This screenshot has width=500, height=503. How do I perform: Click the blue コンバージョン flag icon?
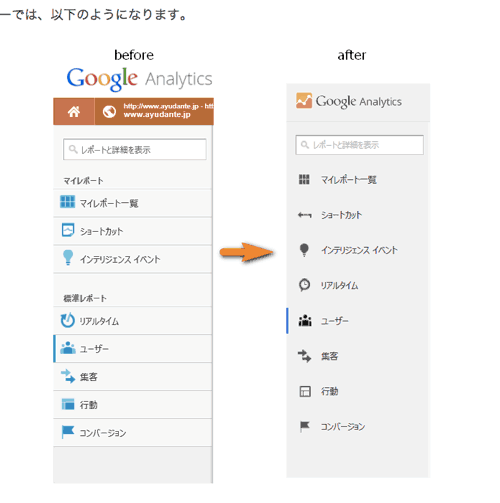68,432
